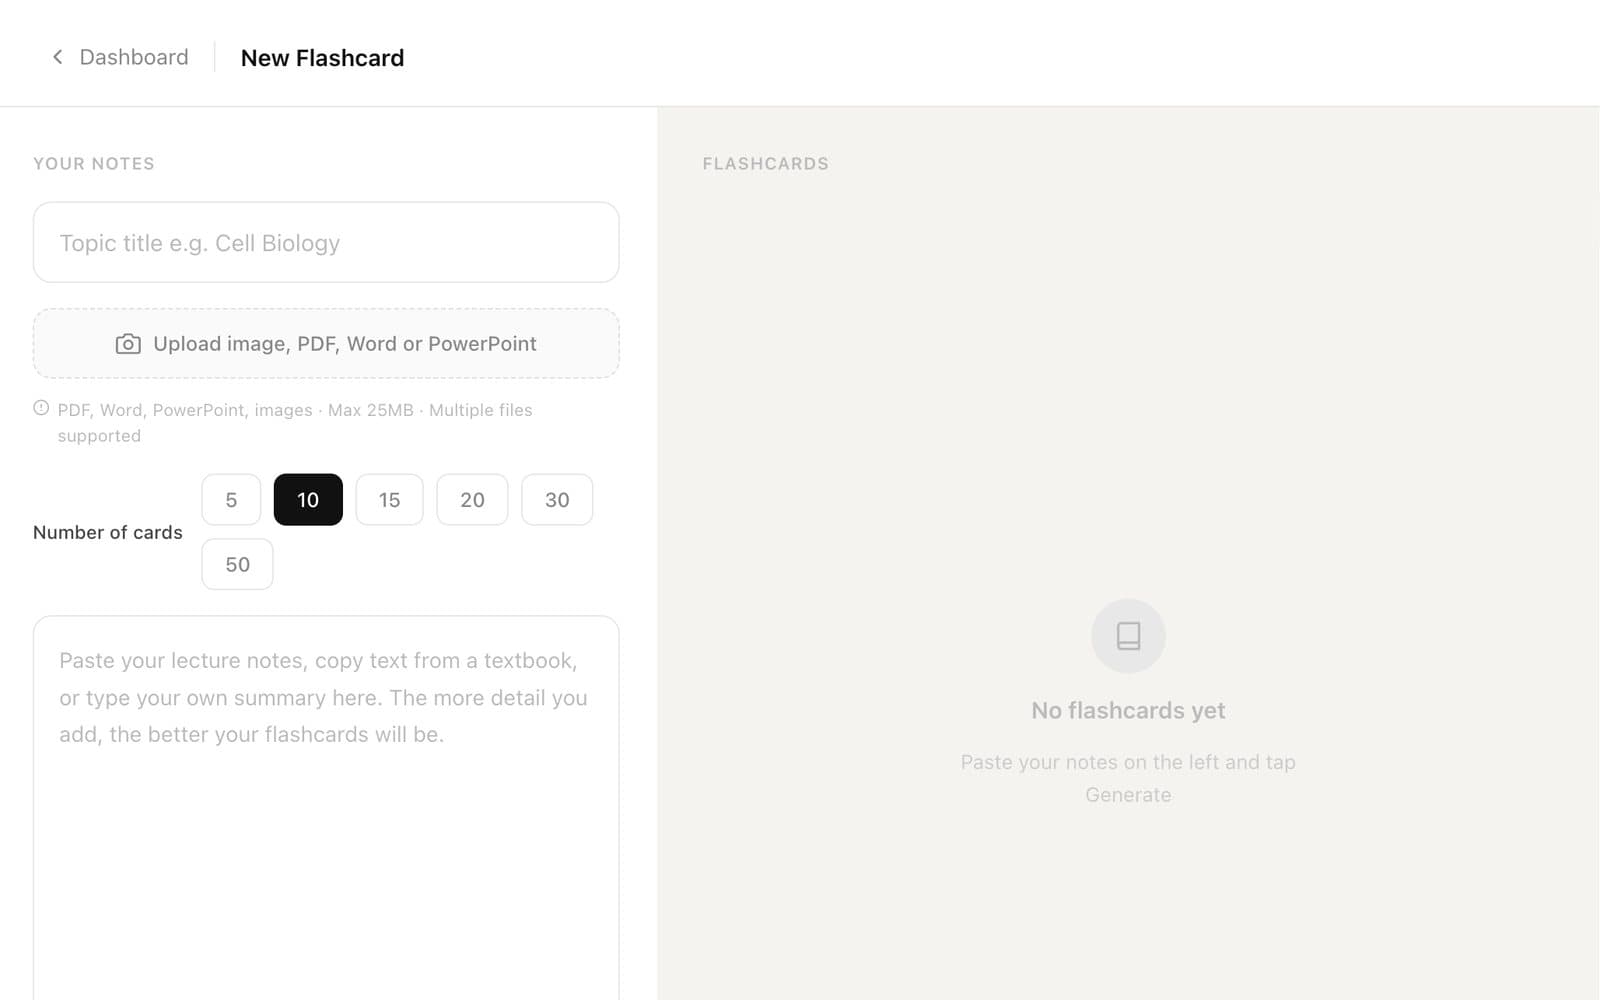Set number of cards to 5
Screen dimensions: 1600x1000
pyautogui.click(x=231, y=500)
